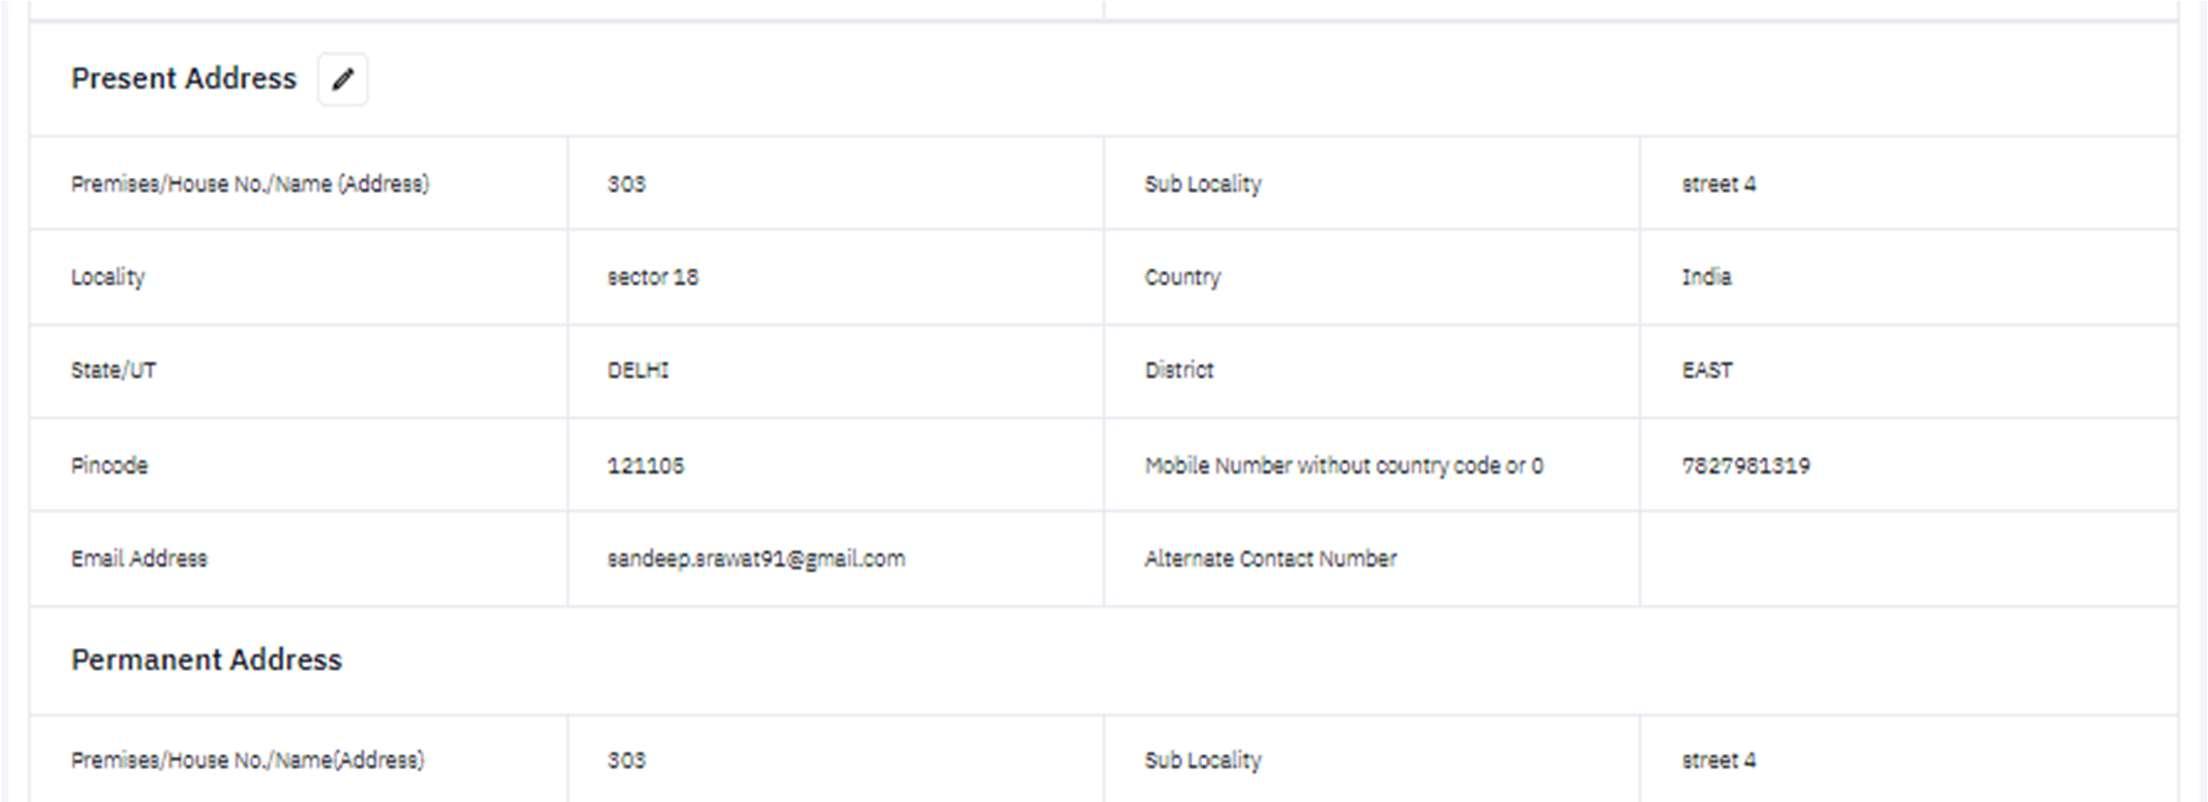This screenshot has width=2208, height=802.
Task: Click the pencil edit icon beside Present Address
Action: click(343, 79)
